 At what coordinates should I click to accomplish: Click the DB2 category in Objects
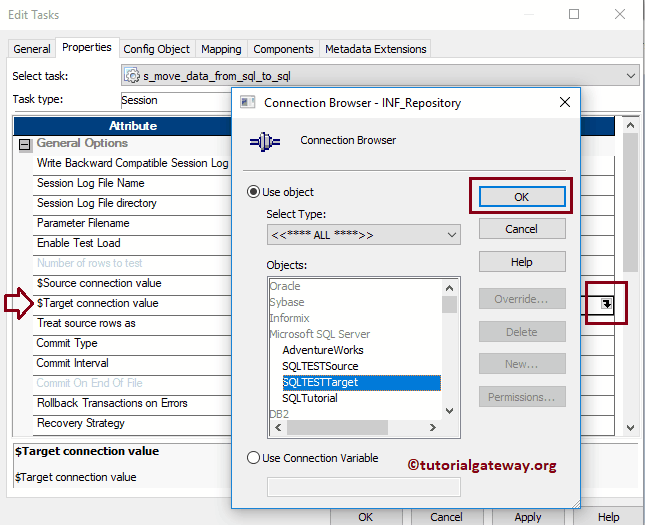click(279, 414)
